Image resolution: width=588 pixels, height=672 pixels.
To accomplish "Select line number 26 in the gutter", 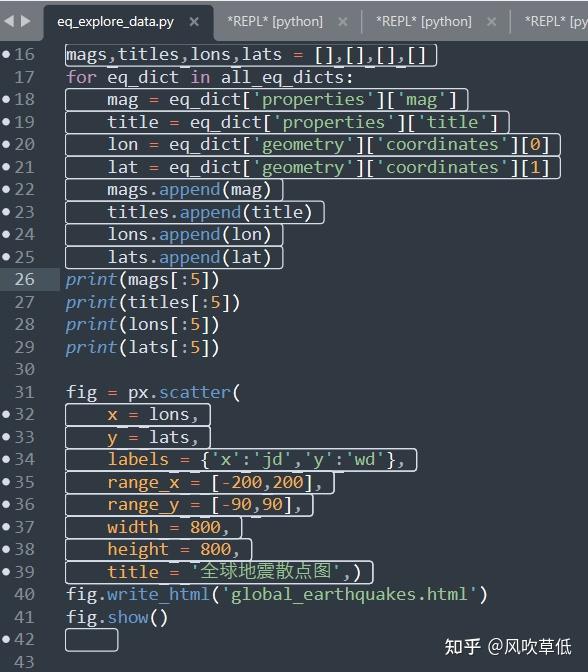I will point(24,279).
